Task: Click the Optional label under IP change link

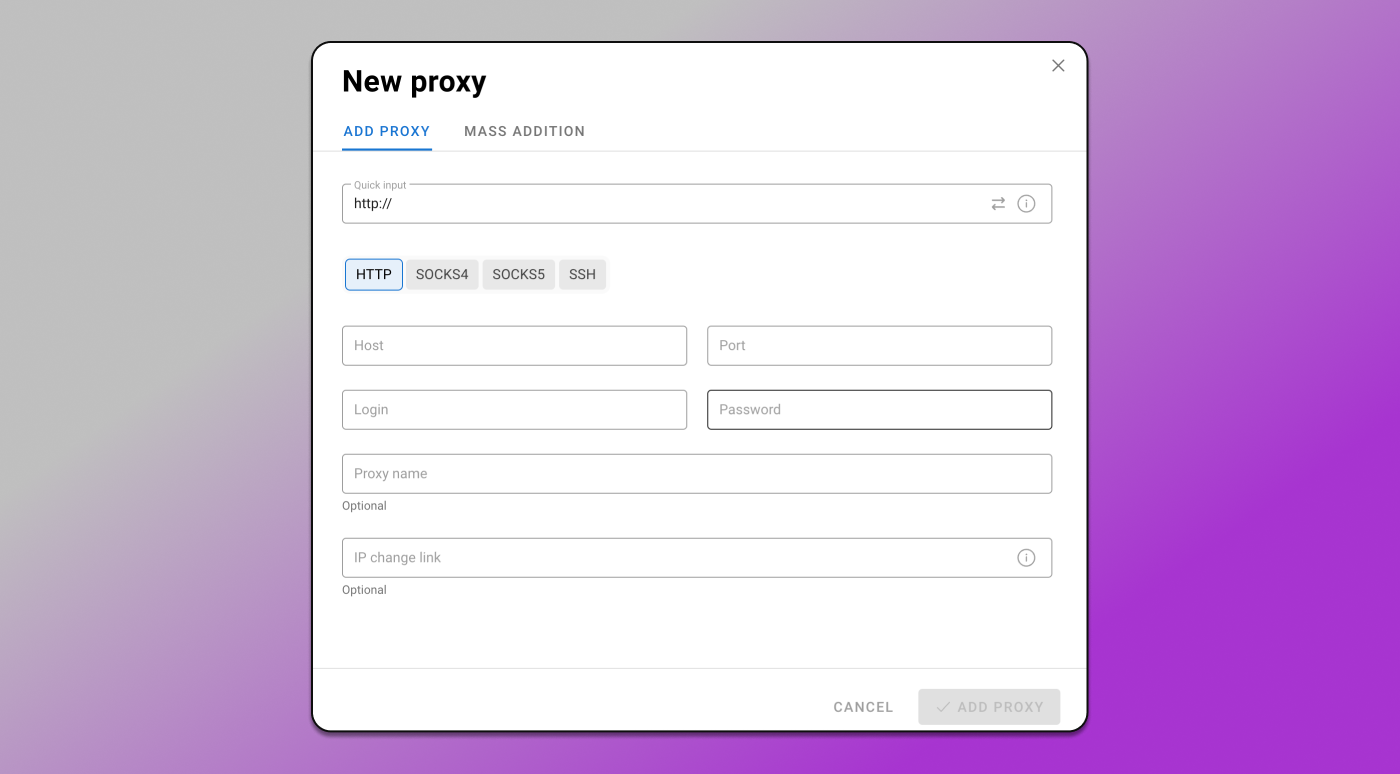Action: (x=364, y=590)
